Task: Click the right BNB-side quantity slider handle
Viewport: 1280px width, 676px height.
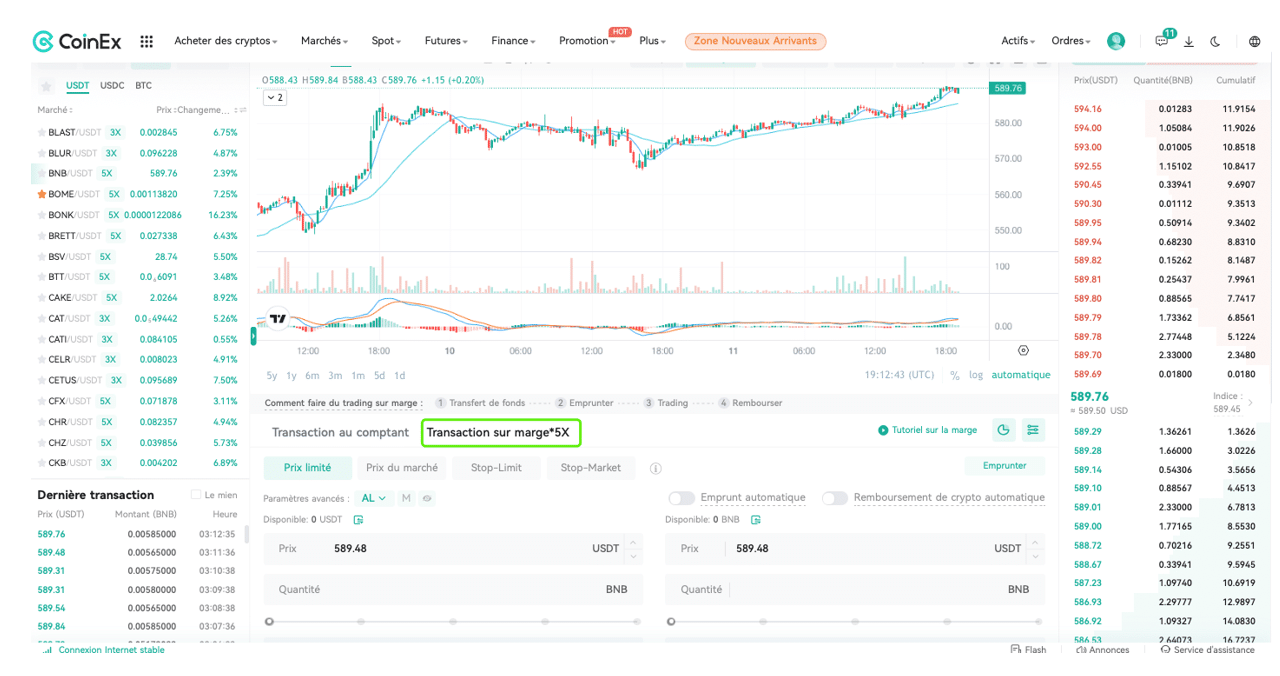Action: pos(671,622)
